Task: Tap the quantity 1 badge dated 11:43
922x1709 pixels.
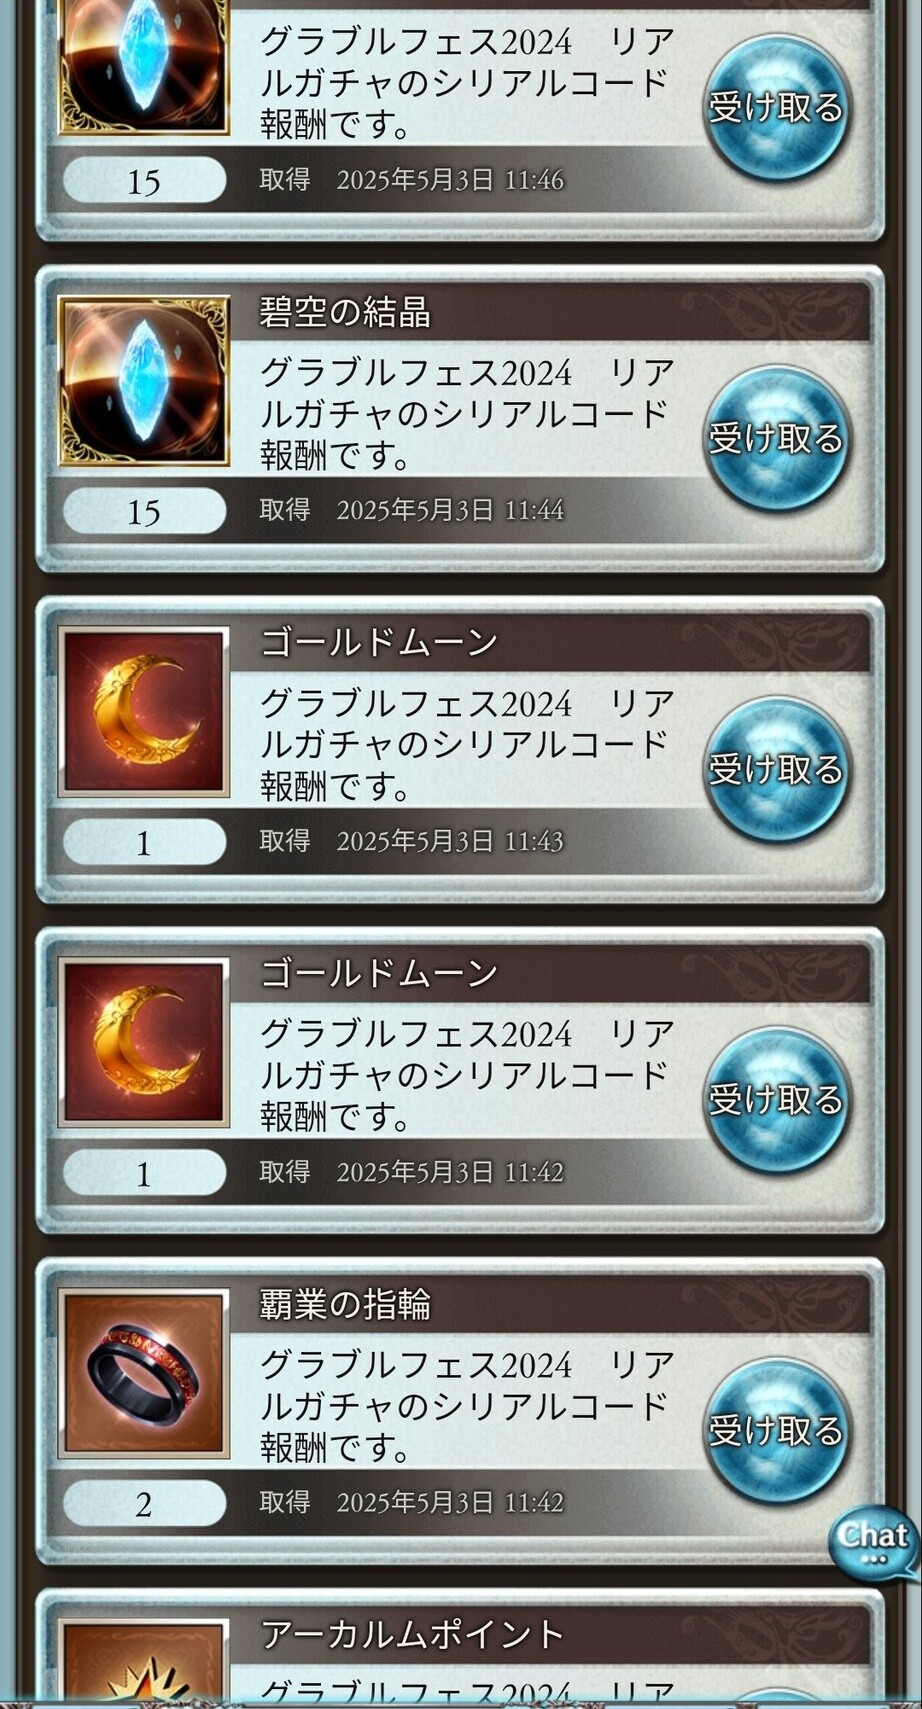Action: click(144, 842)
